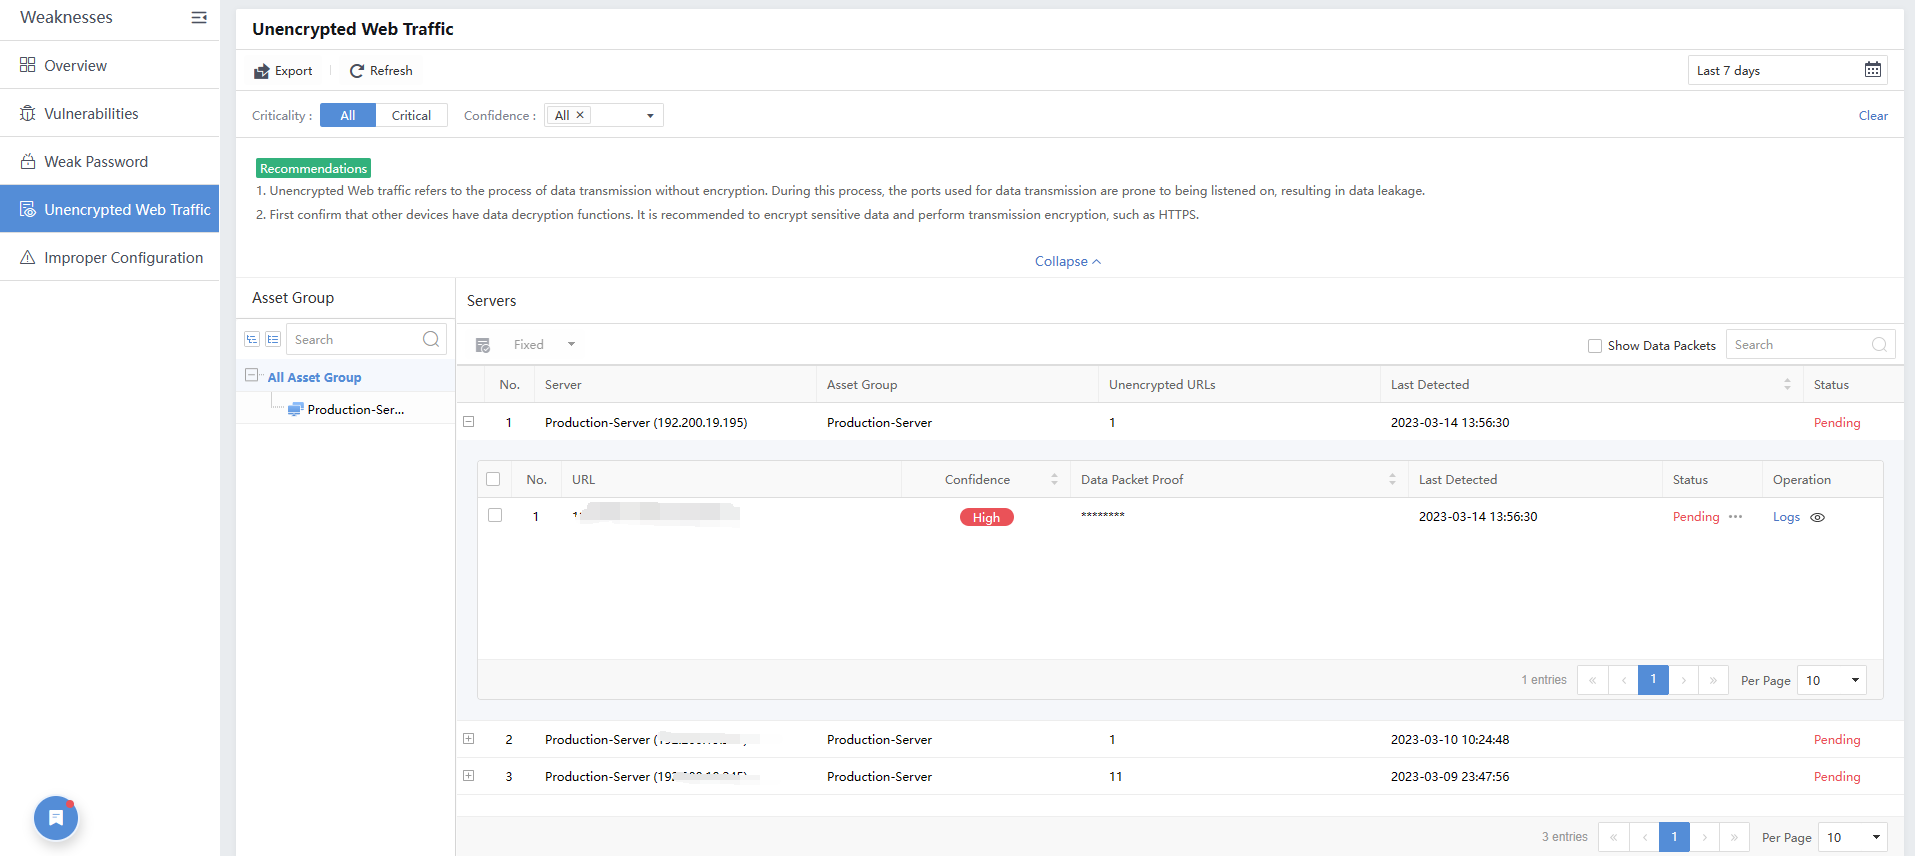The image size is (1915, 856).
Task: Collapse the Recommendations section
Action: click(1067, 262)
